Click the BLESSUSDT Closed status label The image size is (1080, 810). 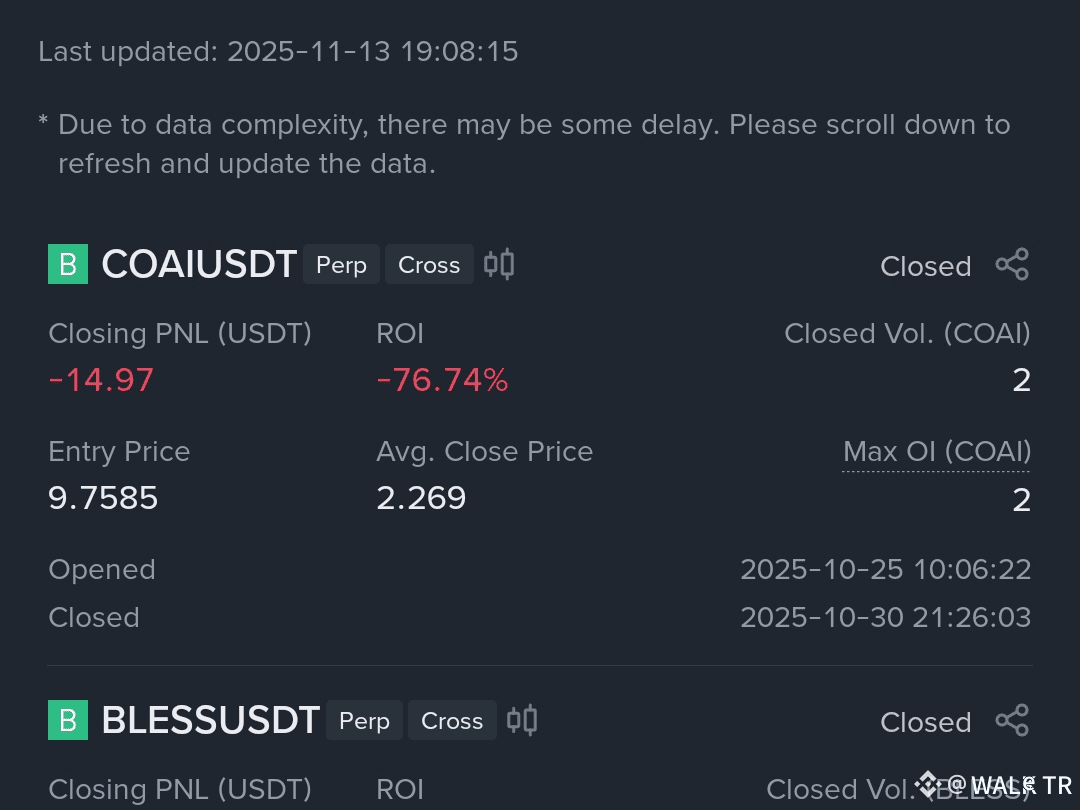coord(926,723)
